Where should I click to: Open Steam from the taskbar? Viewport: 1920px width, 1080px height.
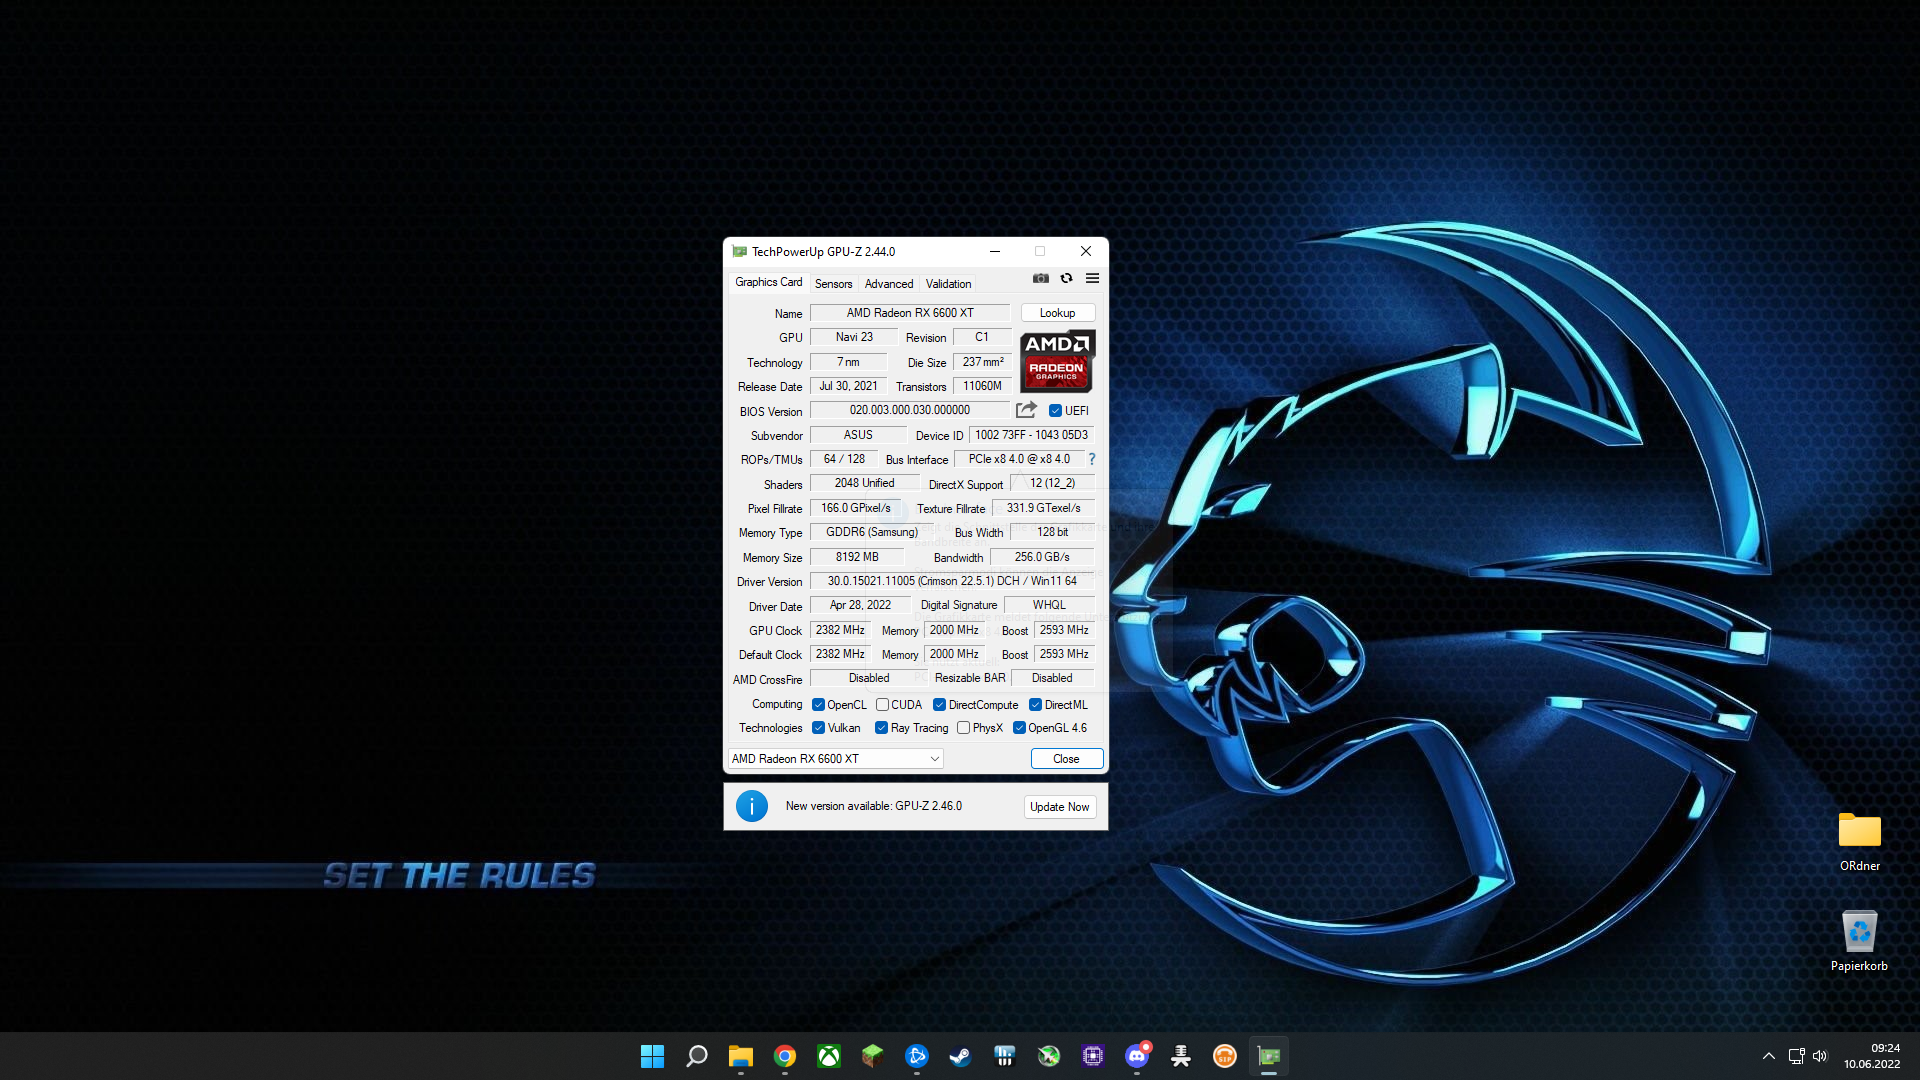click(x=960, y=1056)
